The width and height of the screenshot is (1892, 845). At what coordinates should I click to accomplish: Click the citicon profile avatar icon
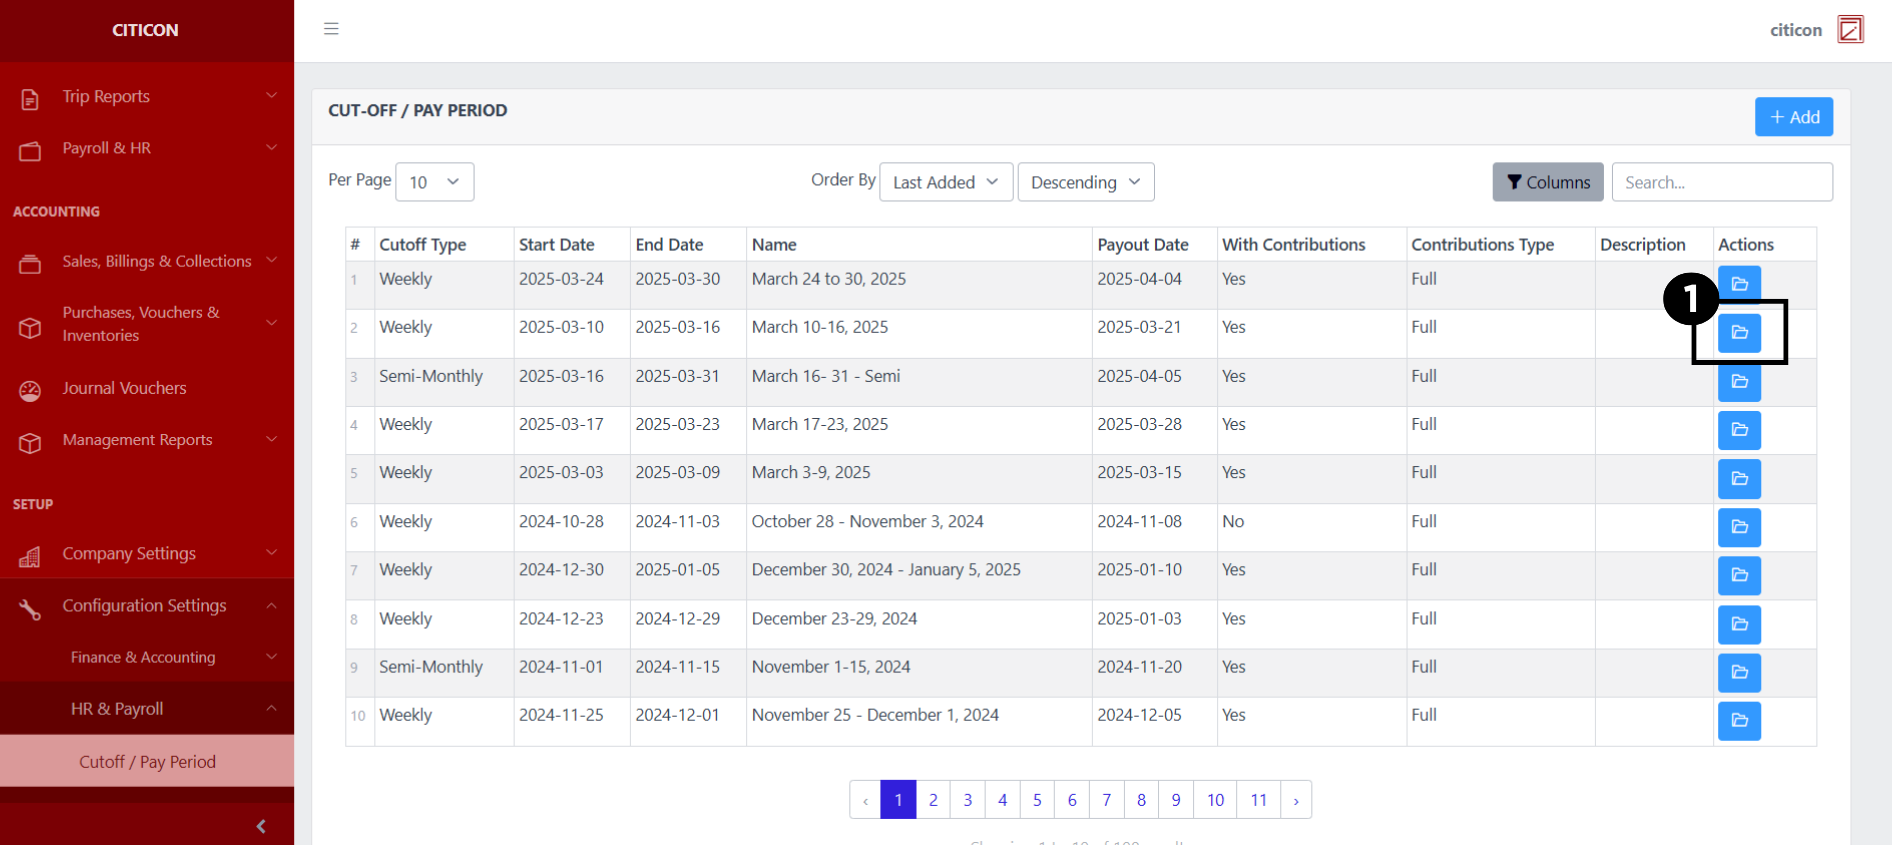click(x=1850, y=30)
